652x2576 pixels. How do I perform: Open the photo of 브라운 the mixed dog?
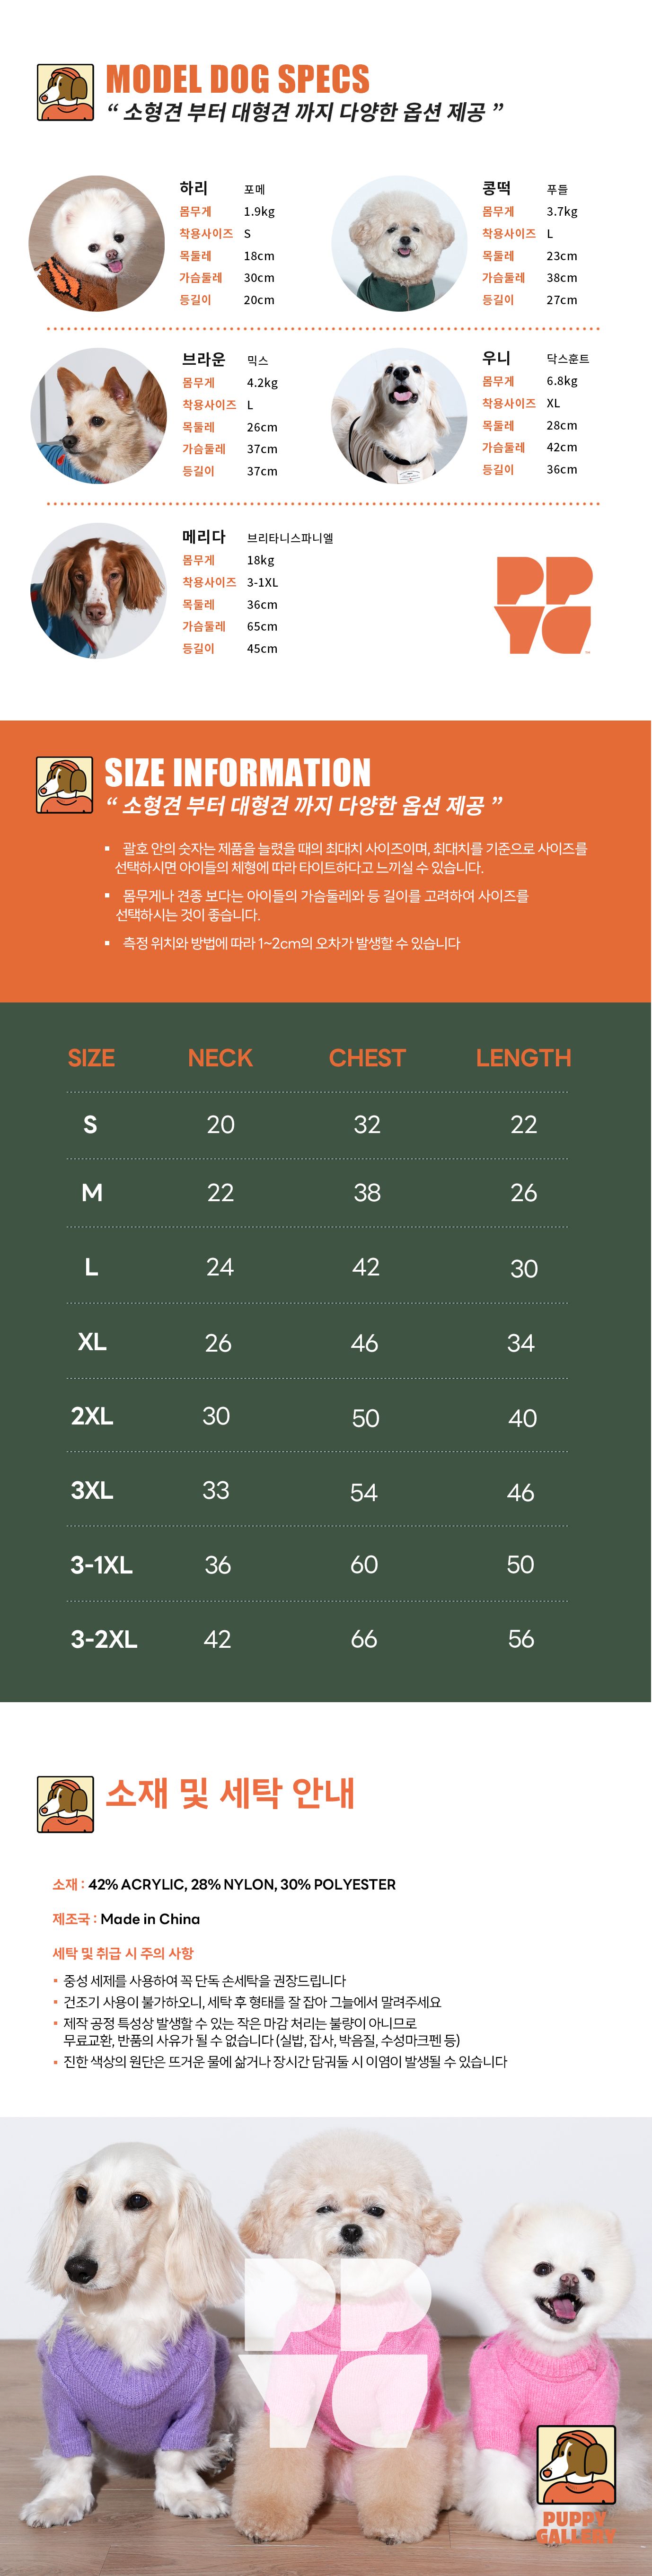(99, 415)
